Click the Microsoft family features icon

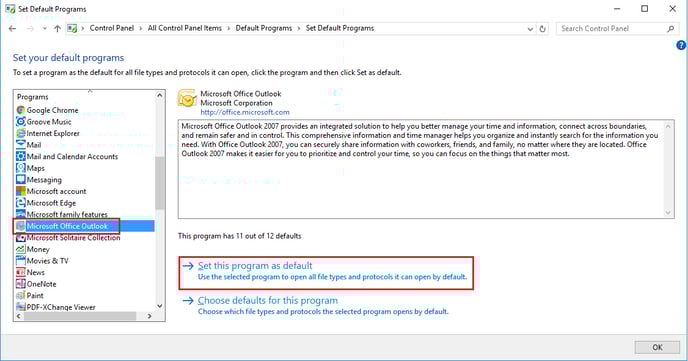point(21,214)
